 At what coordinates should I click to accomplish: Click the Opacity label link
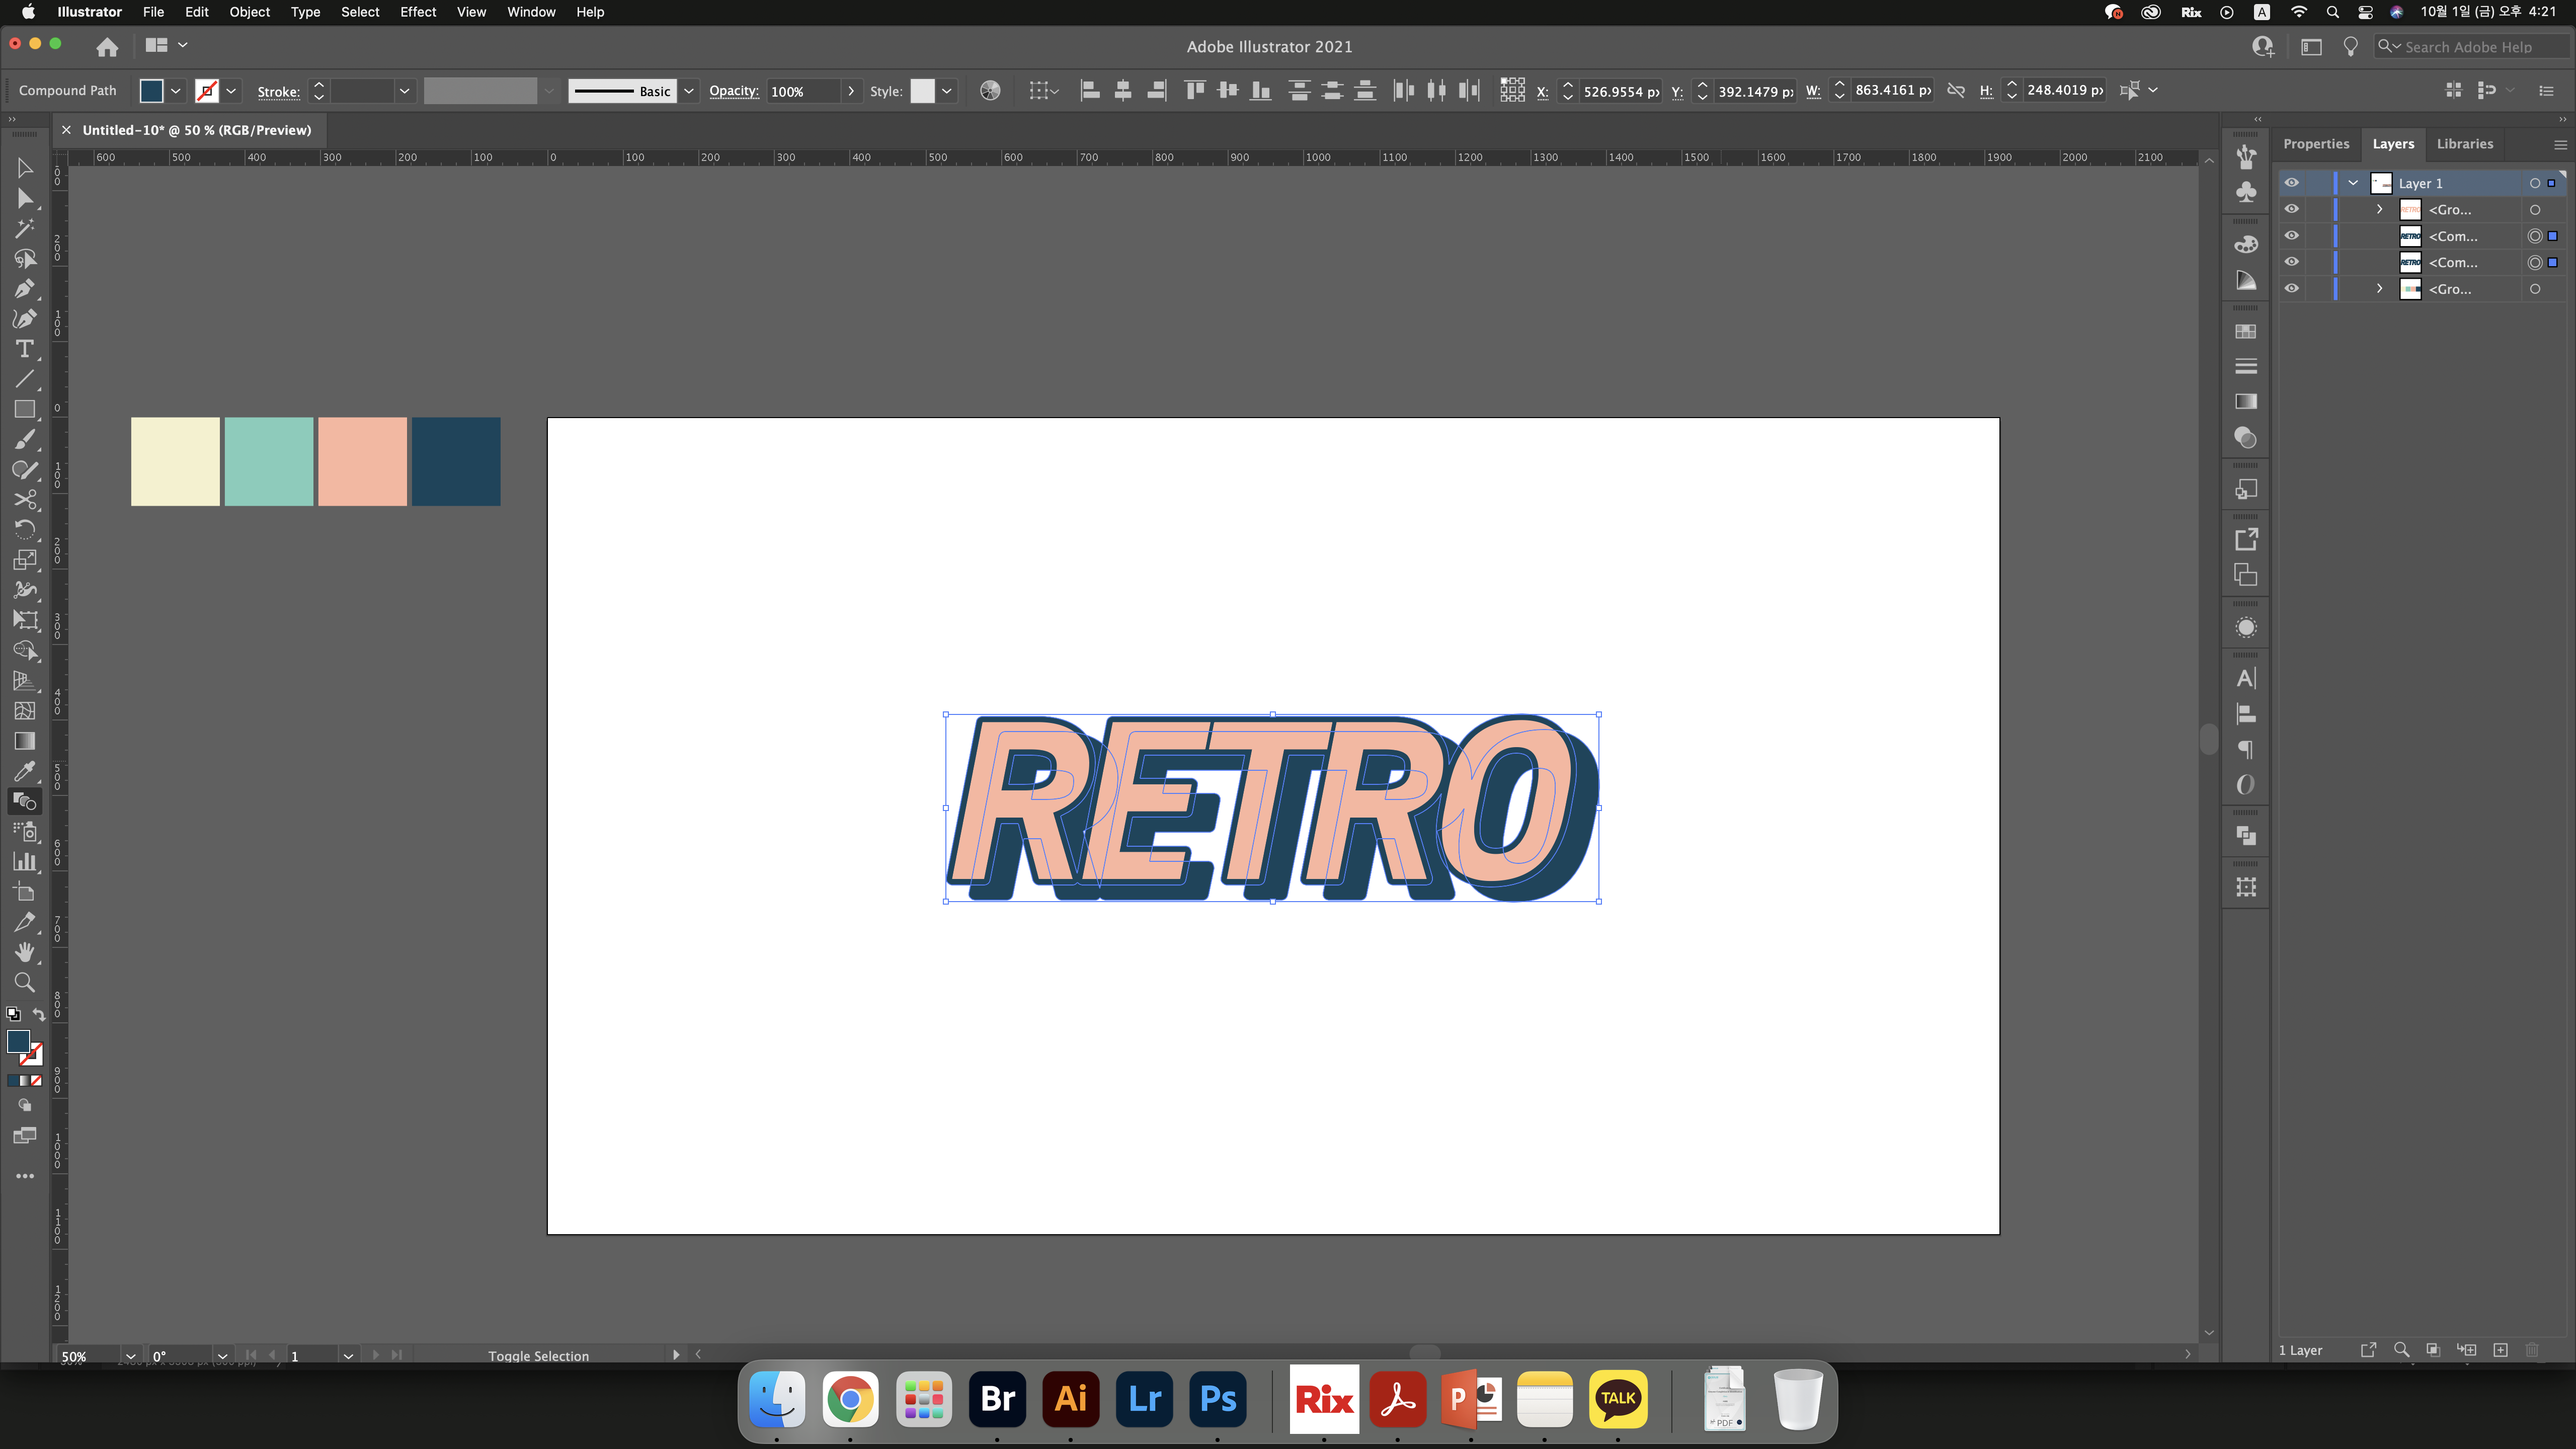(x=733, y=91)
